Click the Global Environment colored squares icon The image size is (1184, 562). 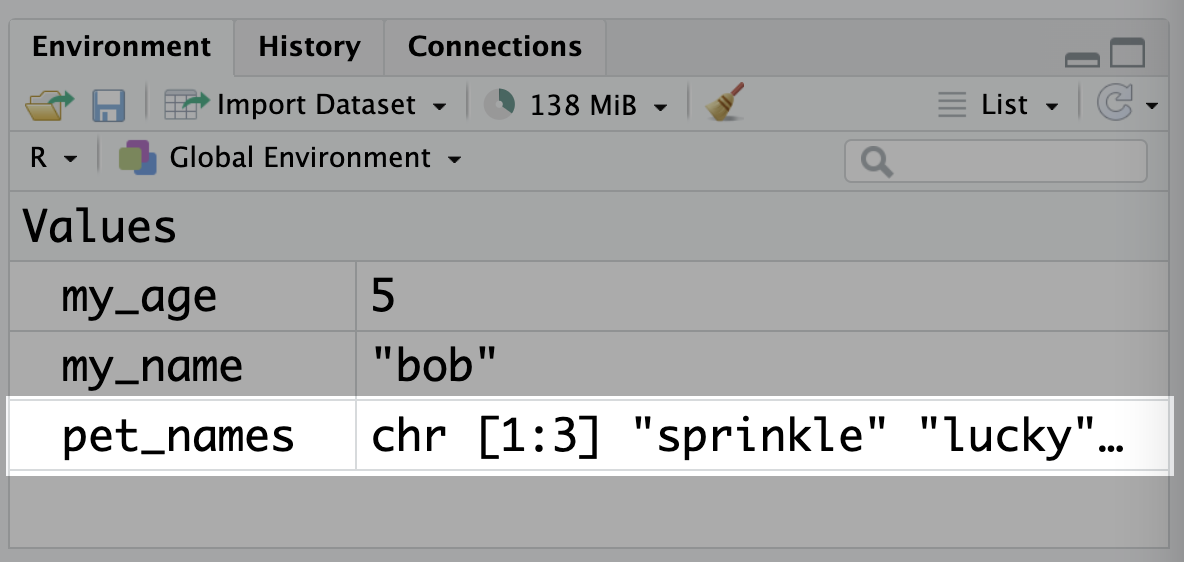[x=137, y=158]
